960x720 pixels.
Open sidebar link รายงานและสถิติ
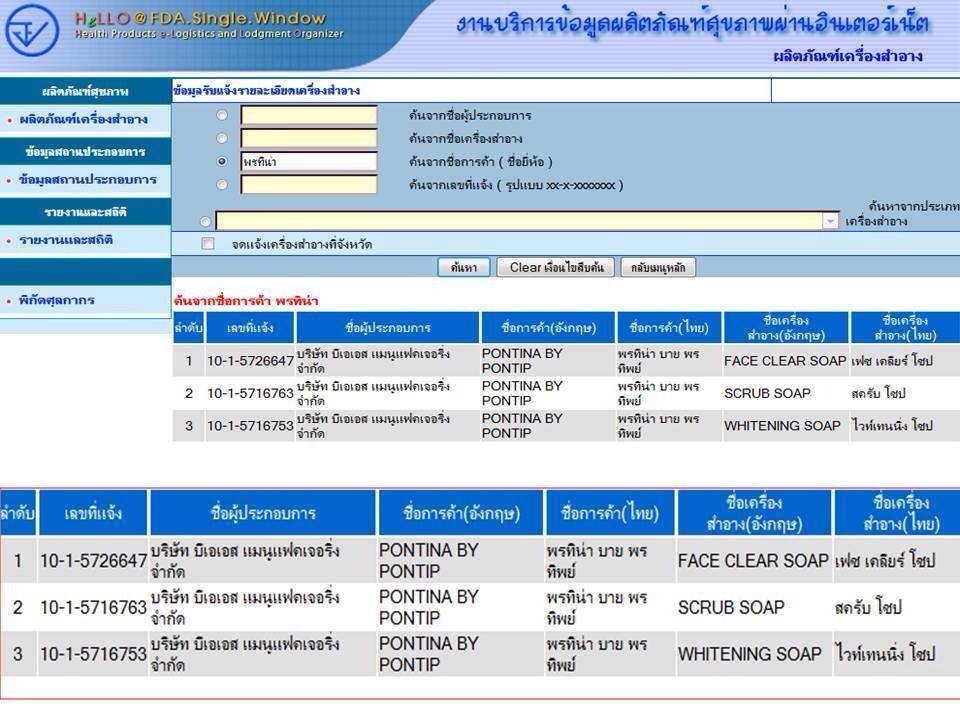(x=66, y=239)
